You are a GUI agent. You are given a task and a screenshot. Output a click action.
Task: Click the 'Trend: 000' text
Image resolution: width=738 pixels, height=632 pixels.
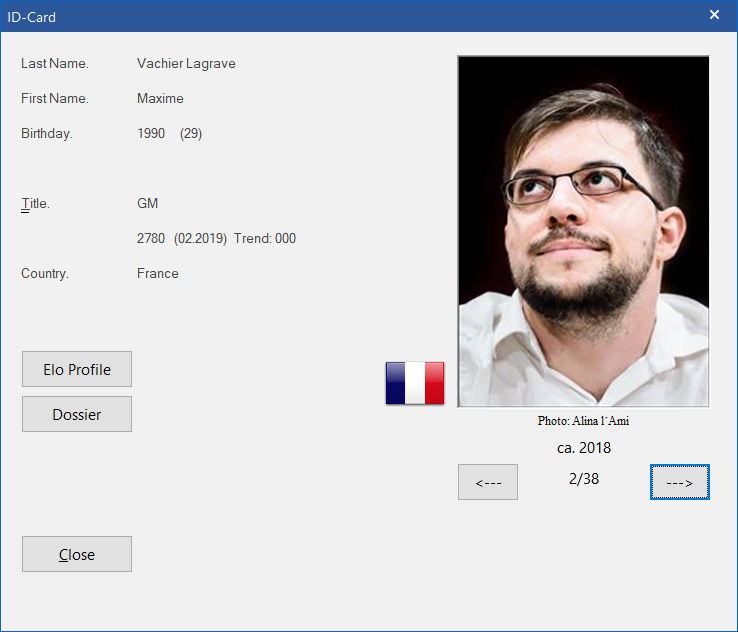tap(265, 238)
